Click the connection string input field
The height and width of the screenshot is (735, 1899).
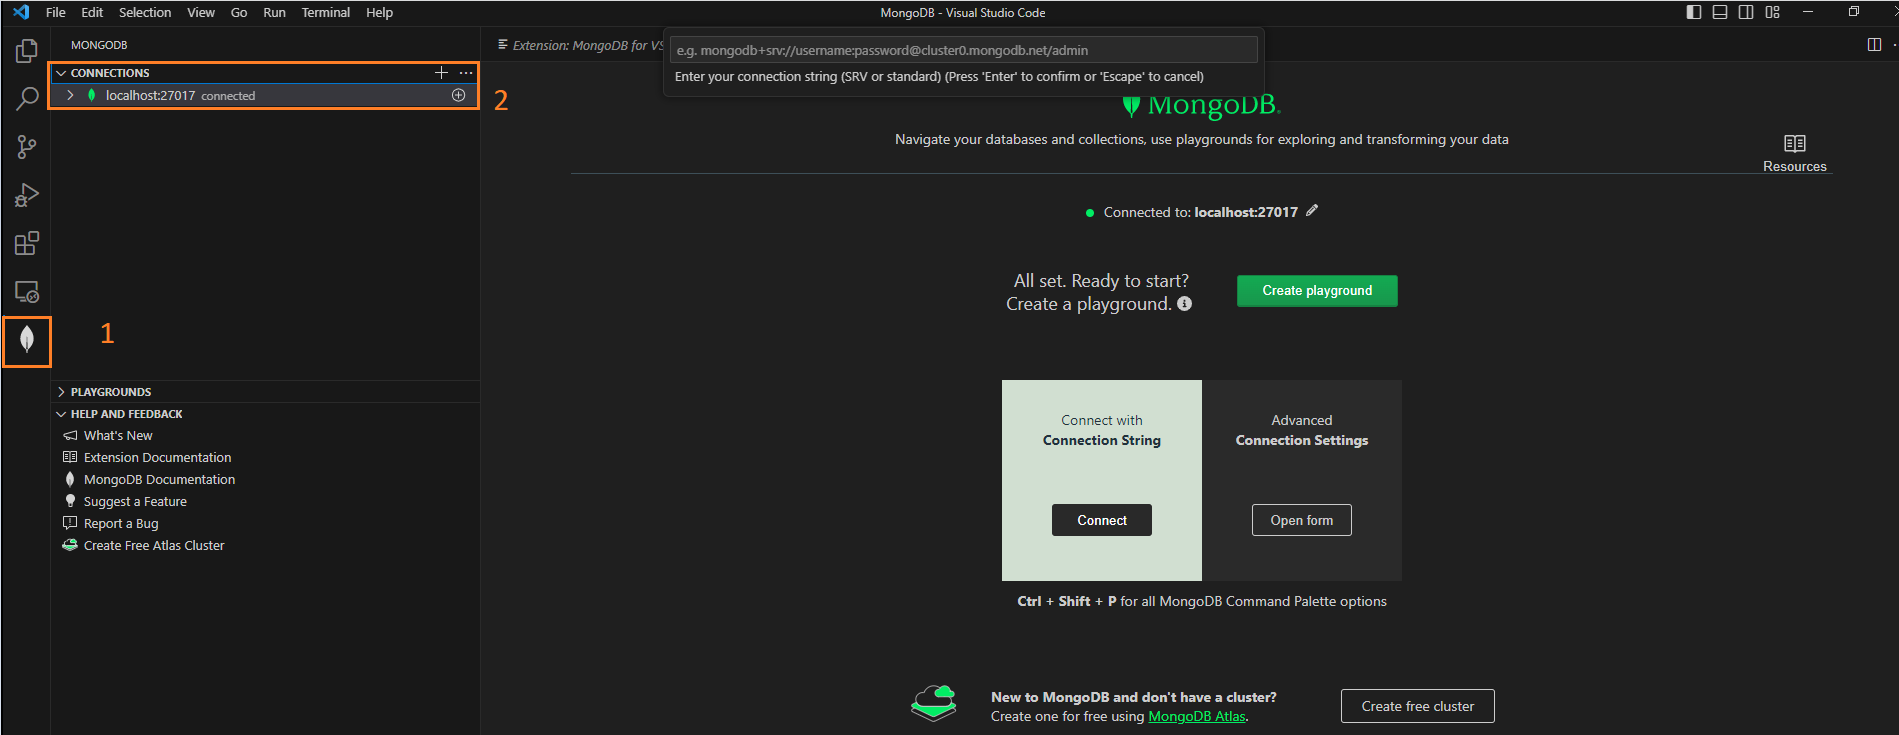[x=963, y=50]
